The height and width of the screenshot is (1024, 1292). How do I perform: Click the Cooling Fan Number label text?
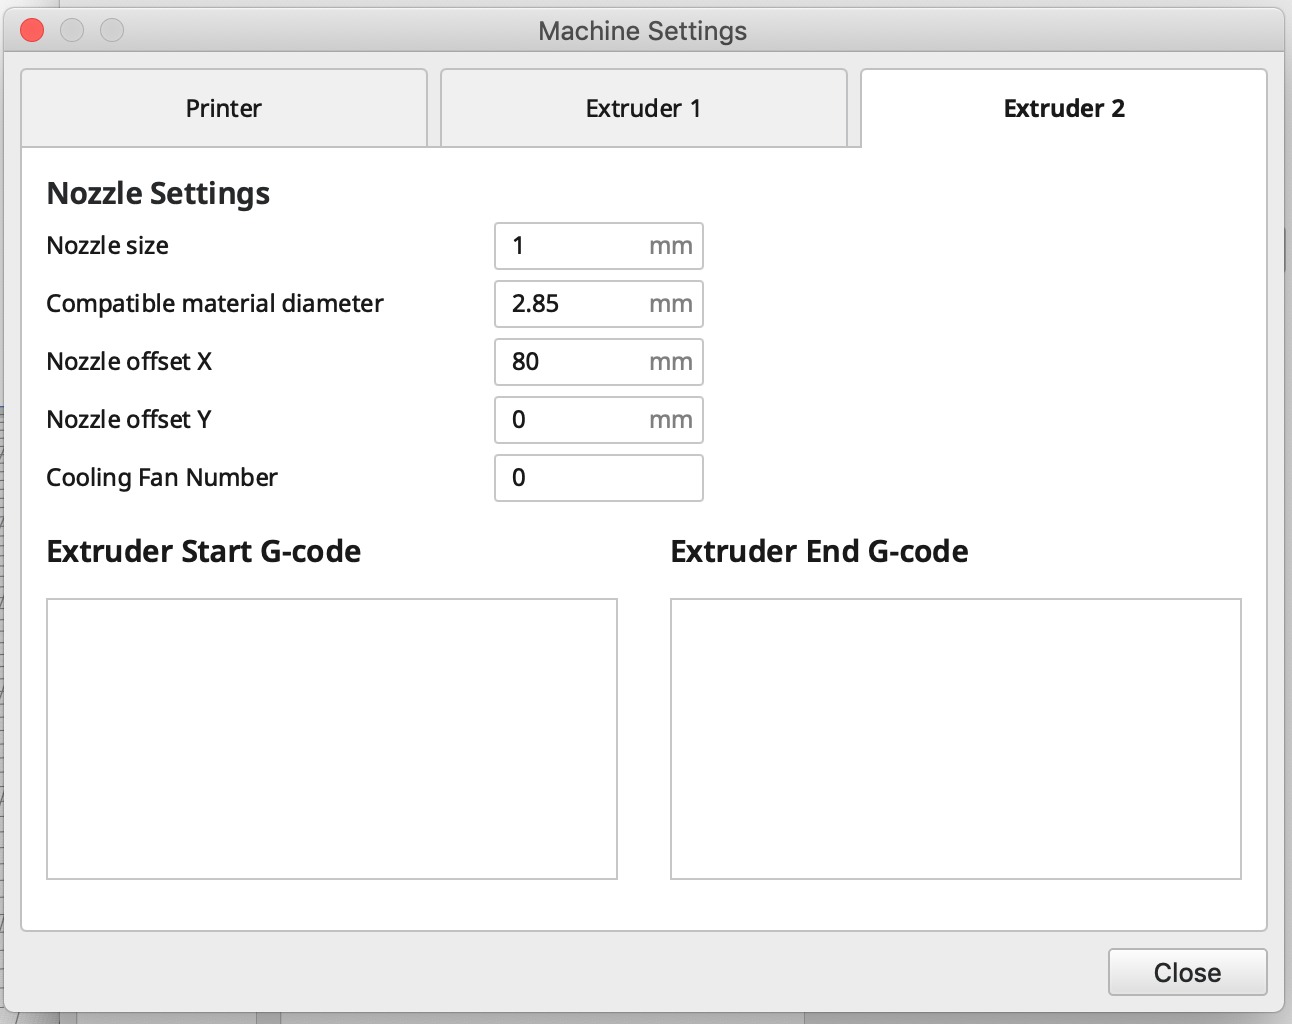(162, 478)
